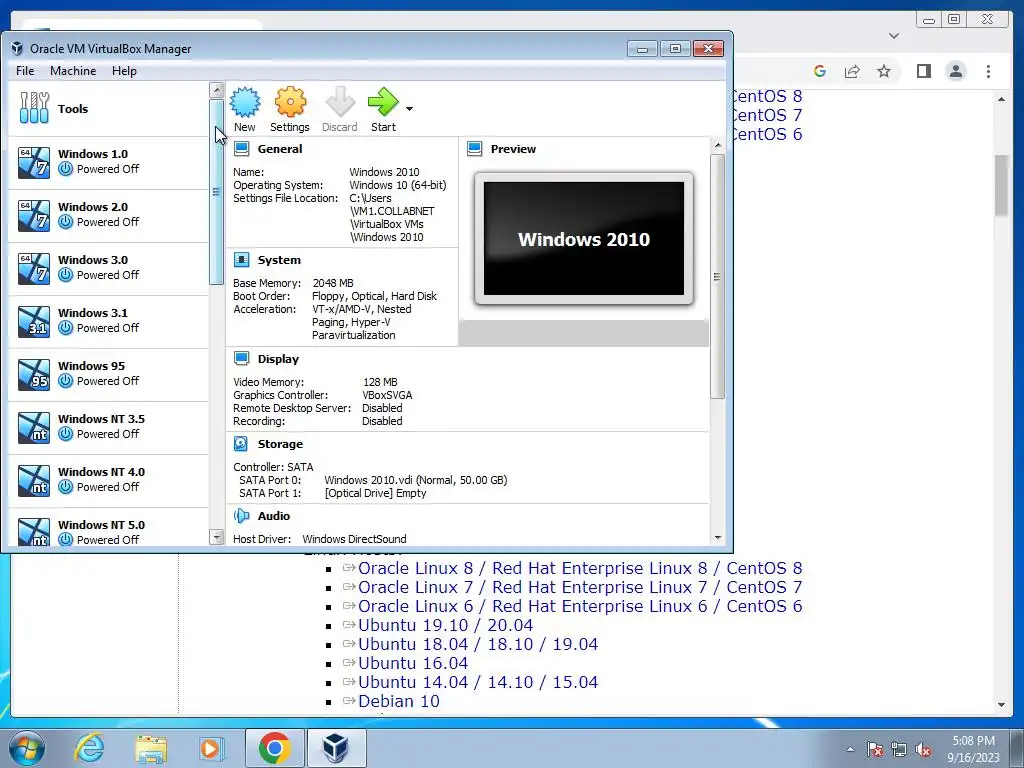Open Ubuntu 19.10 / 20.04 link
Image resolution: width=1024 pixels, height=768 pixels.
pyautogui.click(x=445, y=625)
